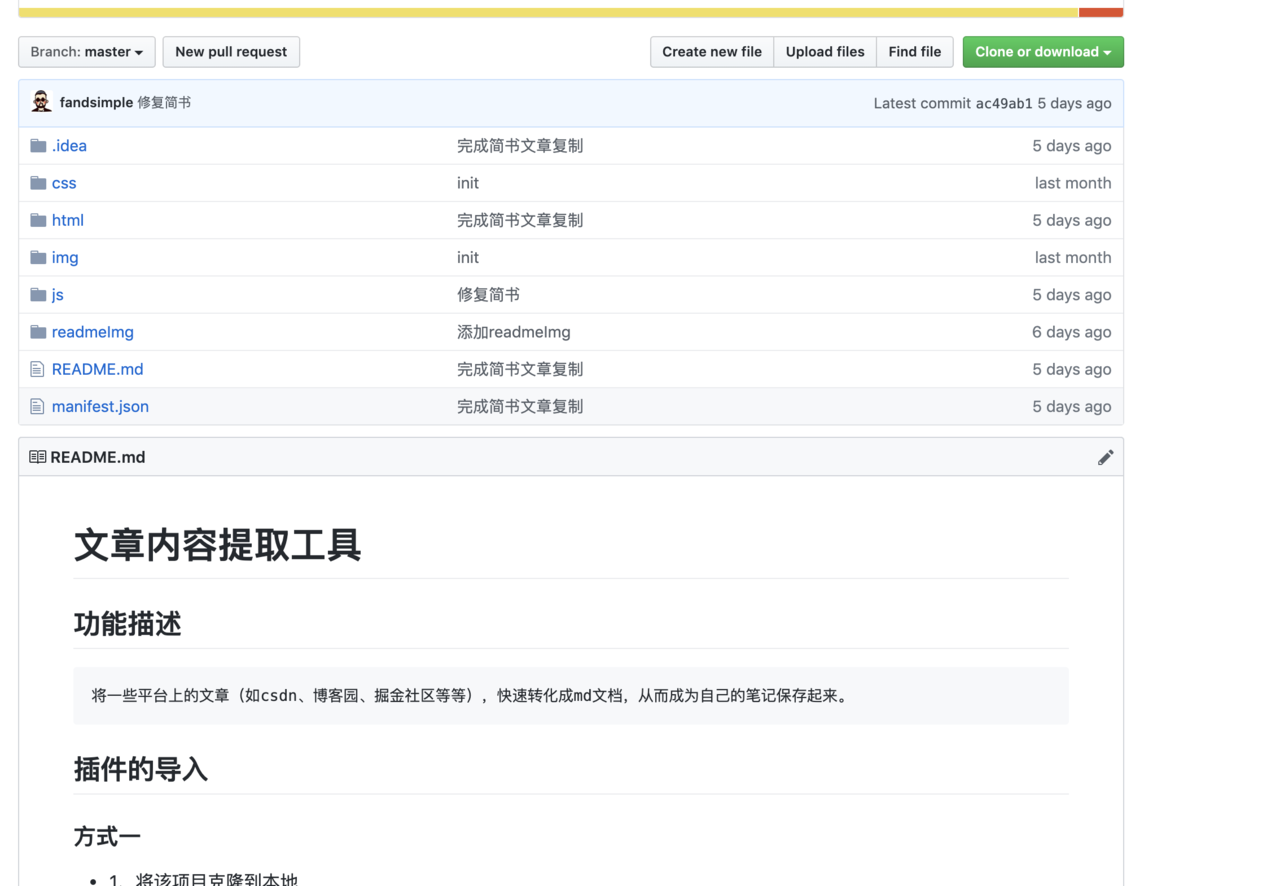Image resolution: width=1280 pixels, height=886 pixels.
Task: Click the css folder icon
Action: (x=38, y=183)
